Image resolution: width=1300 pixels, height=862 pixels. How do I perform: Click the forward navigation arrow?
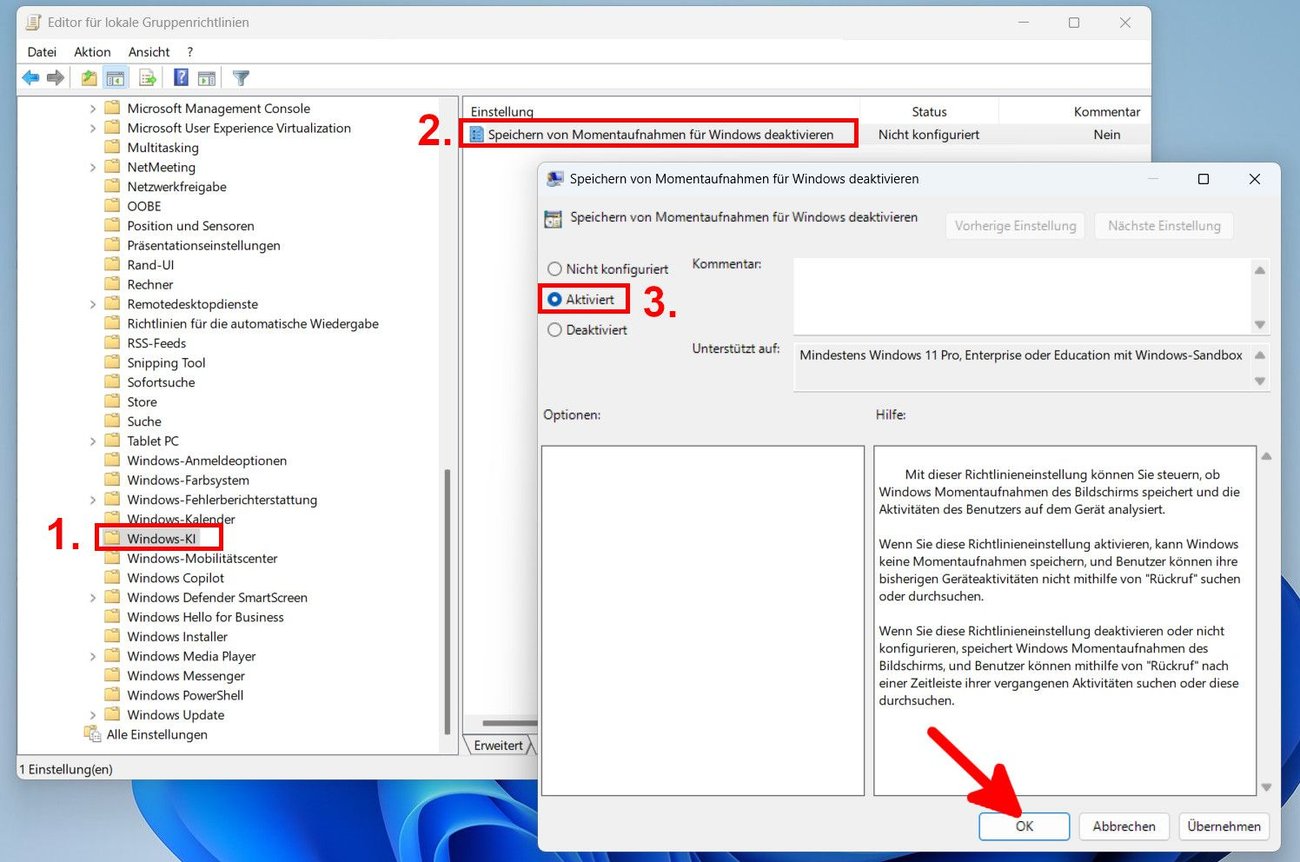pyautogui.click(x=56, y=77)
